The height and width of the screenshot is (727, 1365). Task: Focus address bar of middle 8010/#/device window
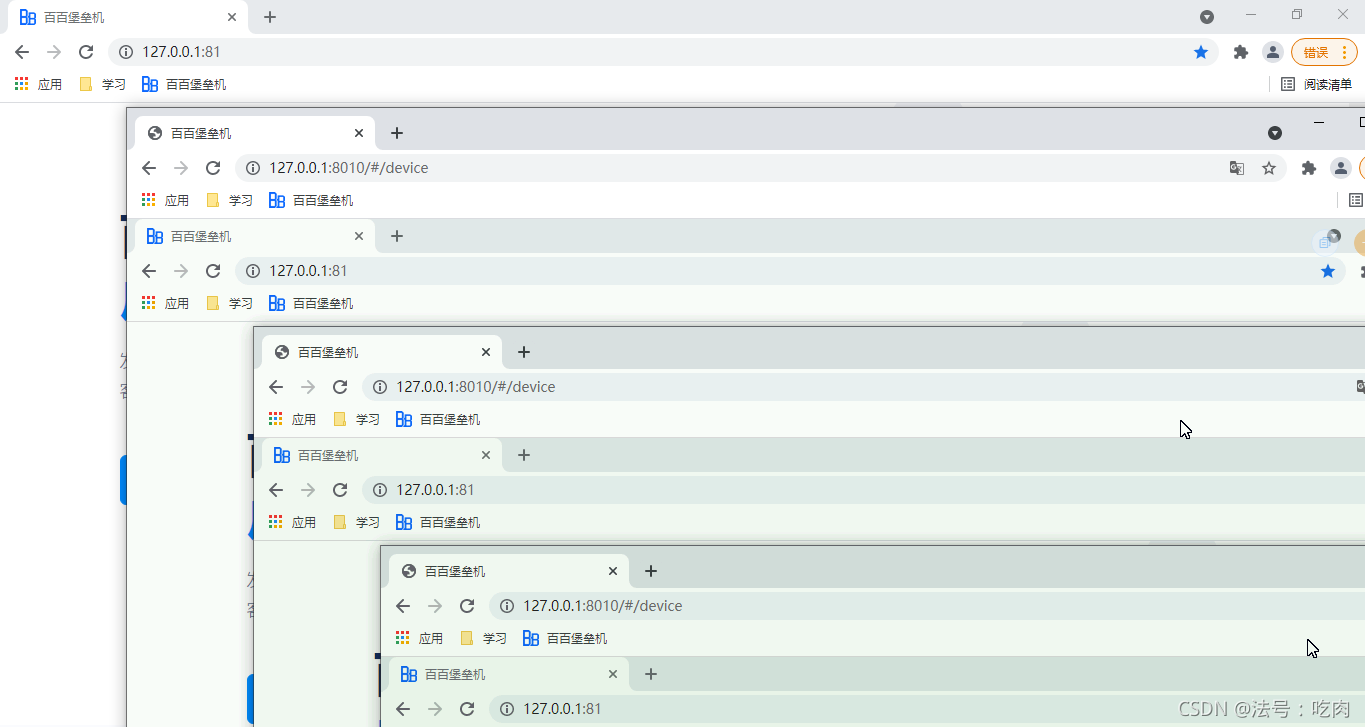click(863, 387)
